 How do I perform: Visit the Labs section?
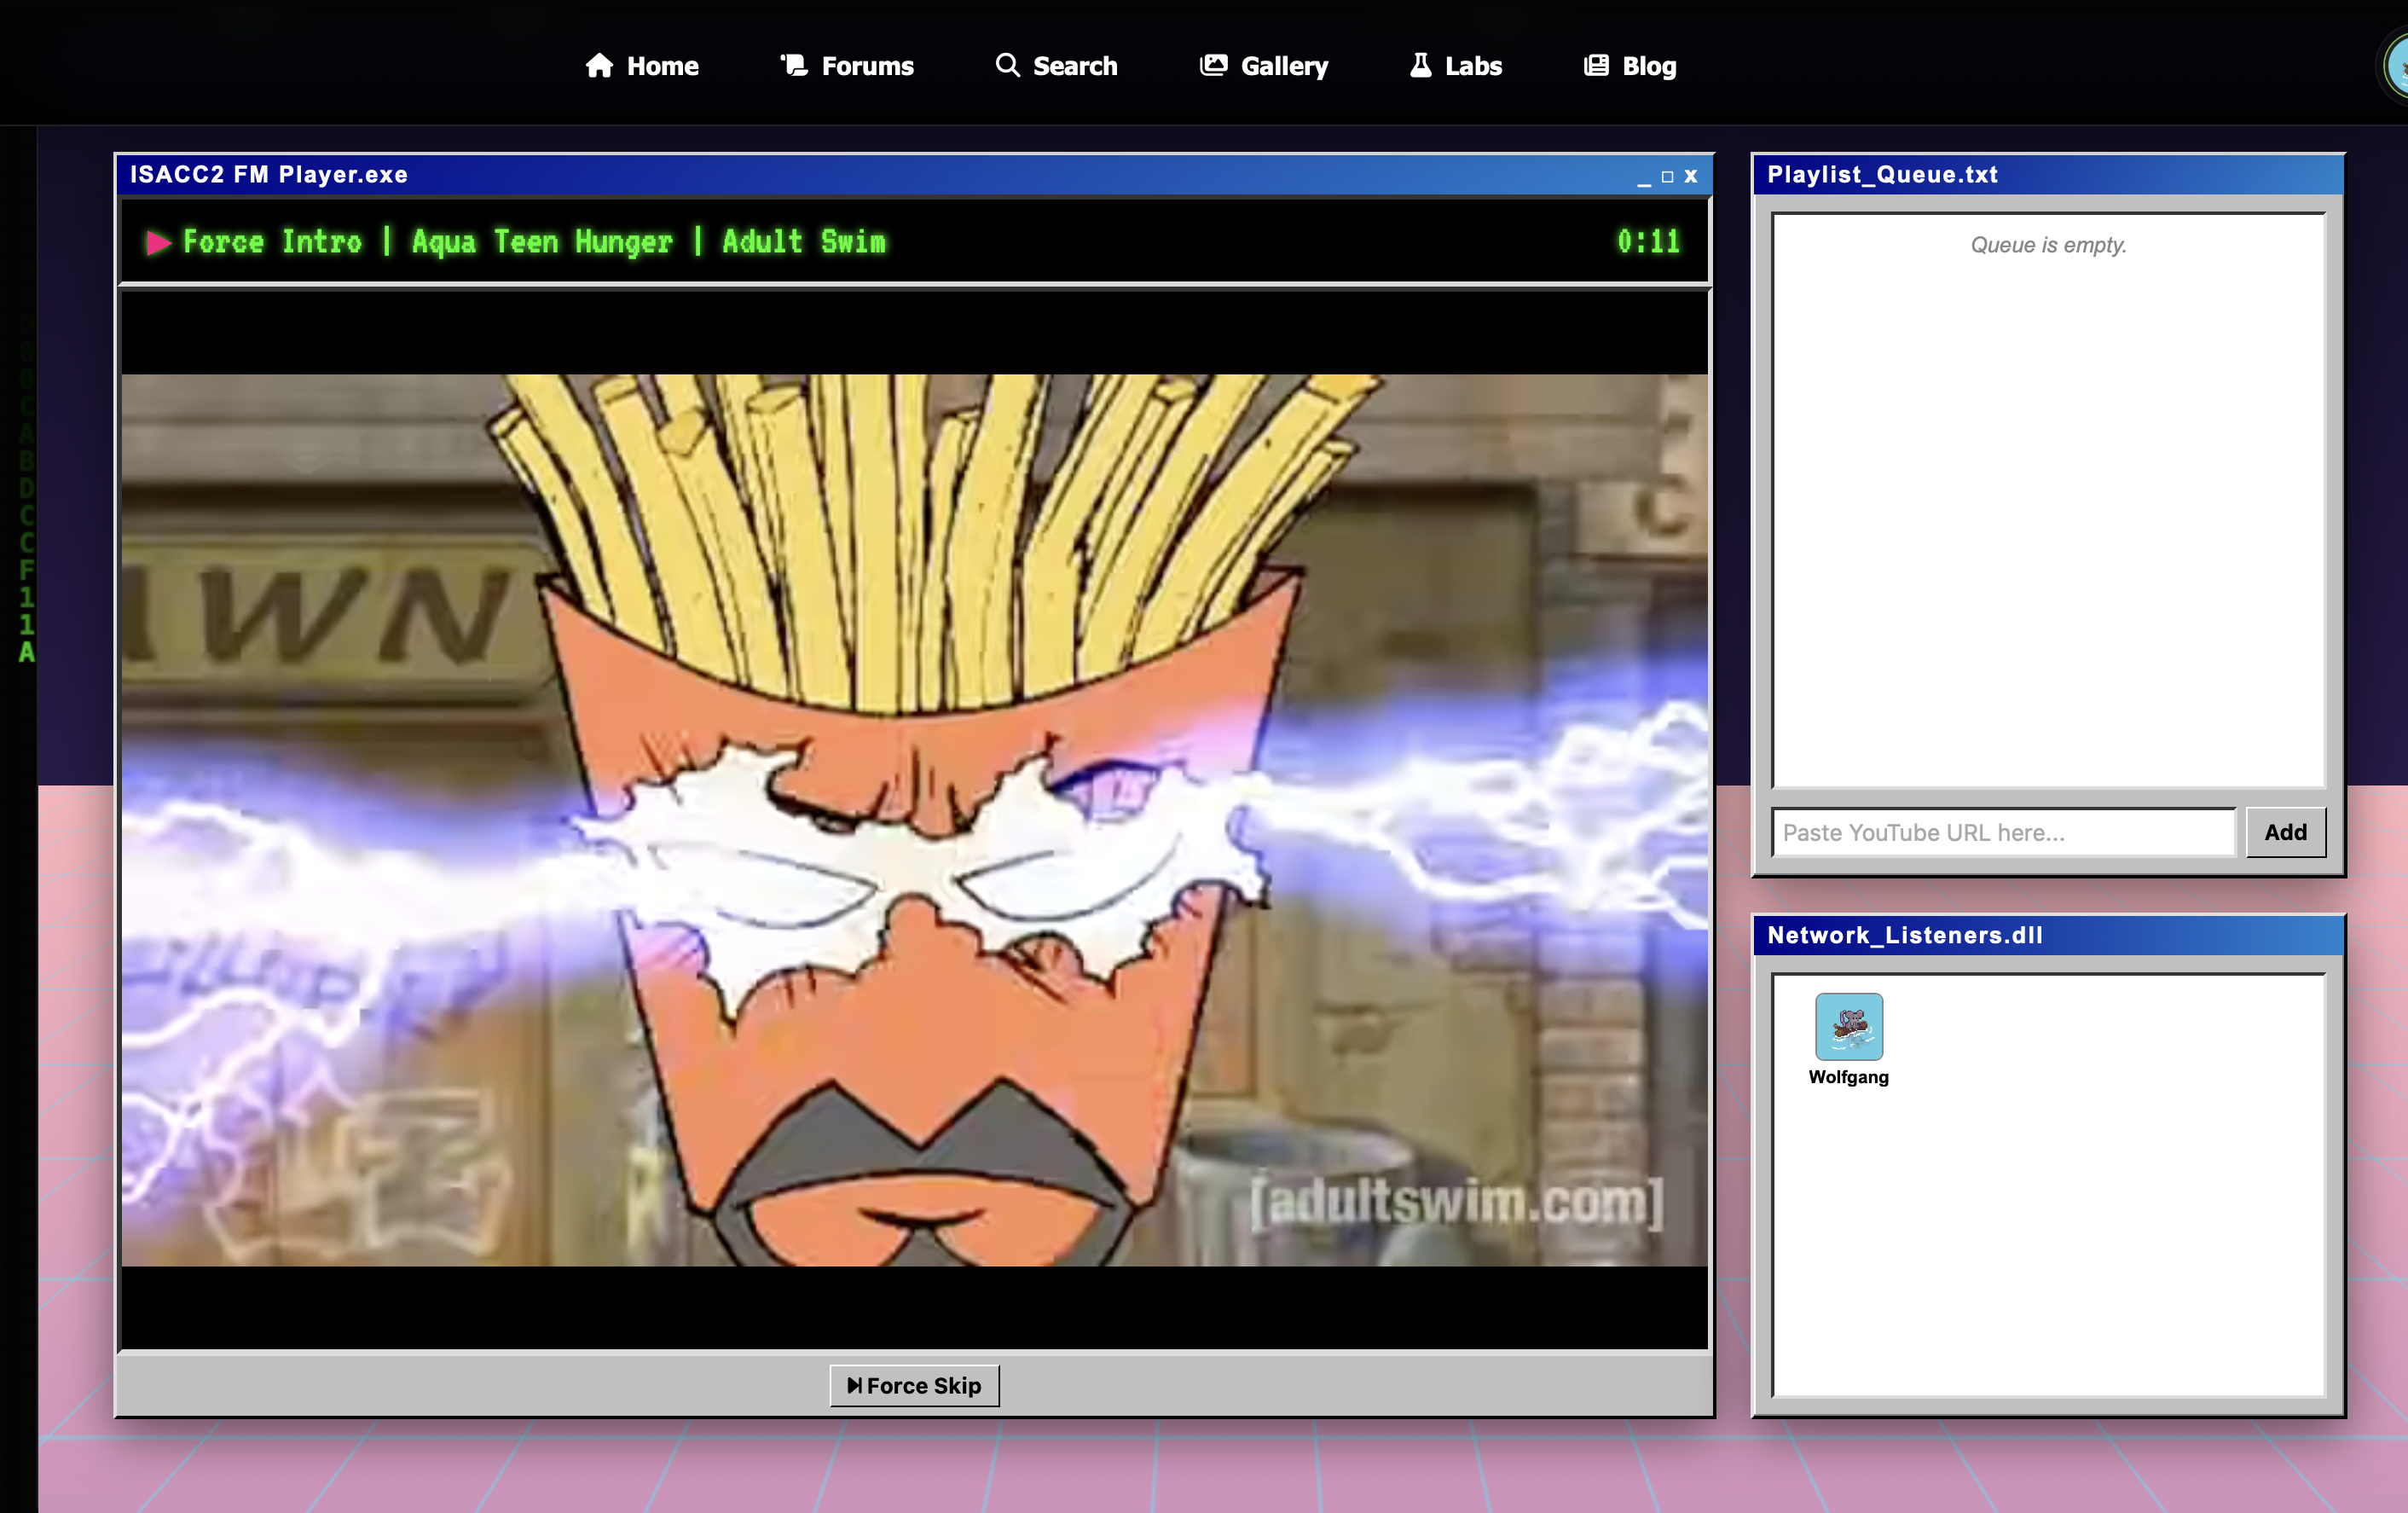click(1455, 66)
